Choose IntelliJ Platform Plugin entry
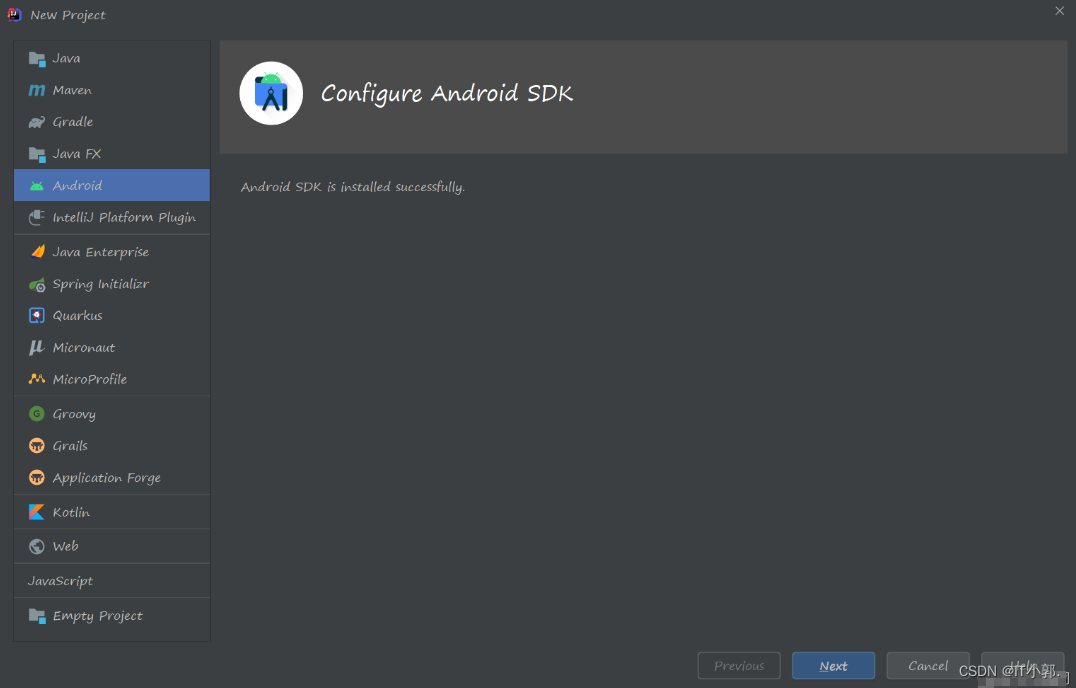Screen dimensions: 1076x688 tap(124, 217)
